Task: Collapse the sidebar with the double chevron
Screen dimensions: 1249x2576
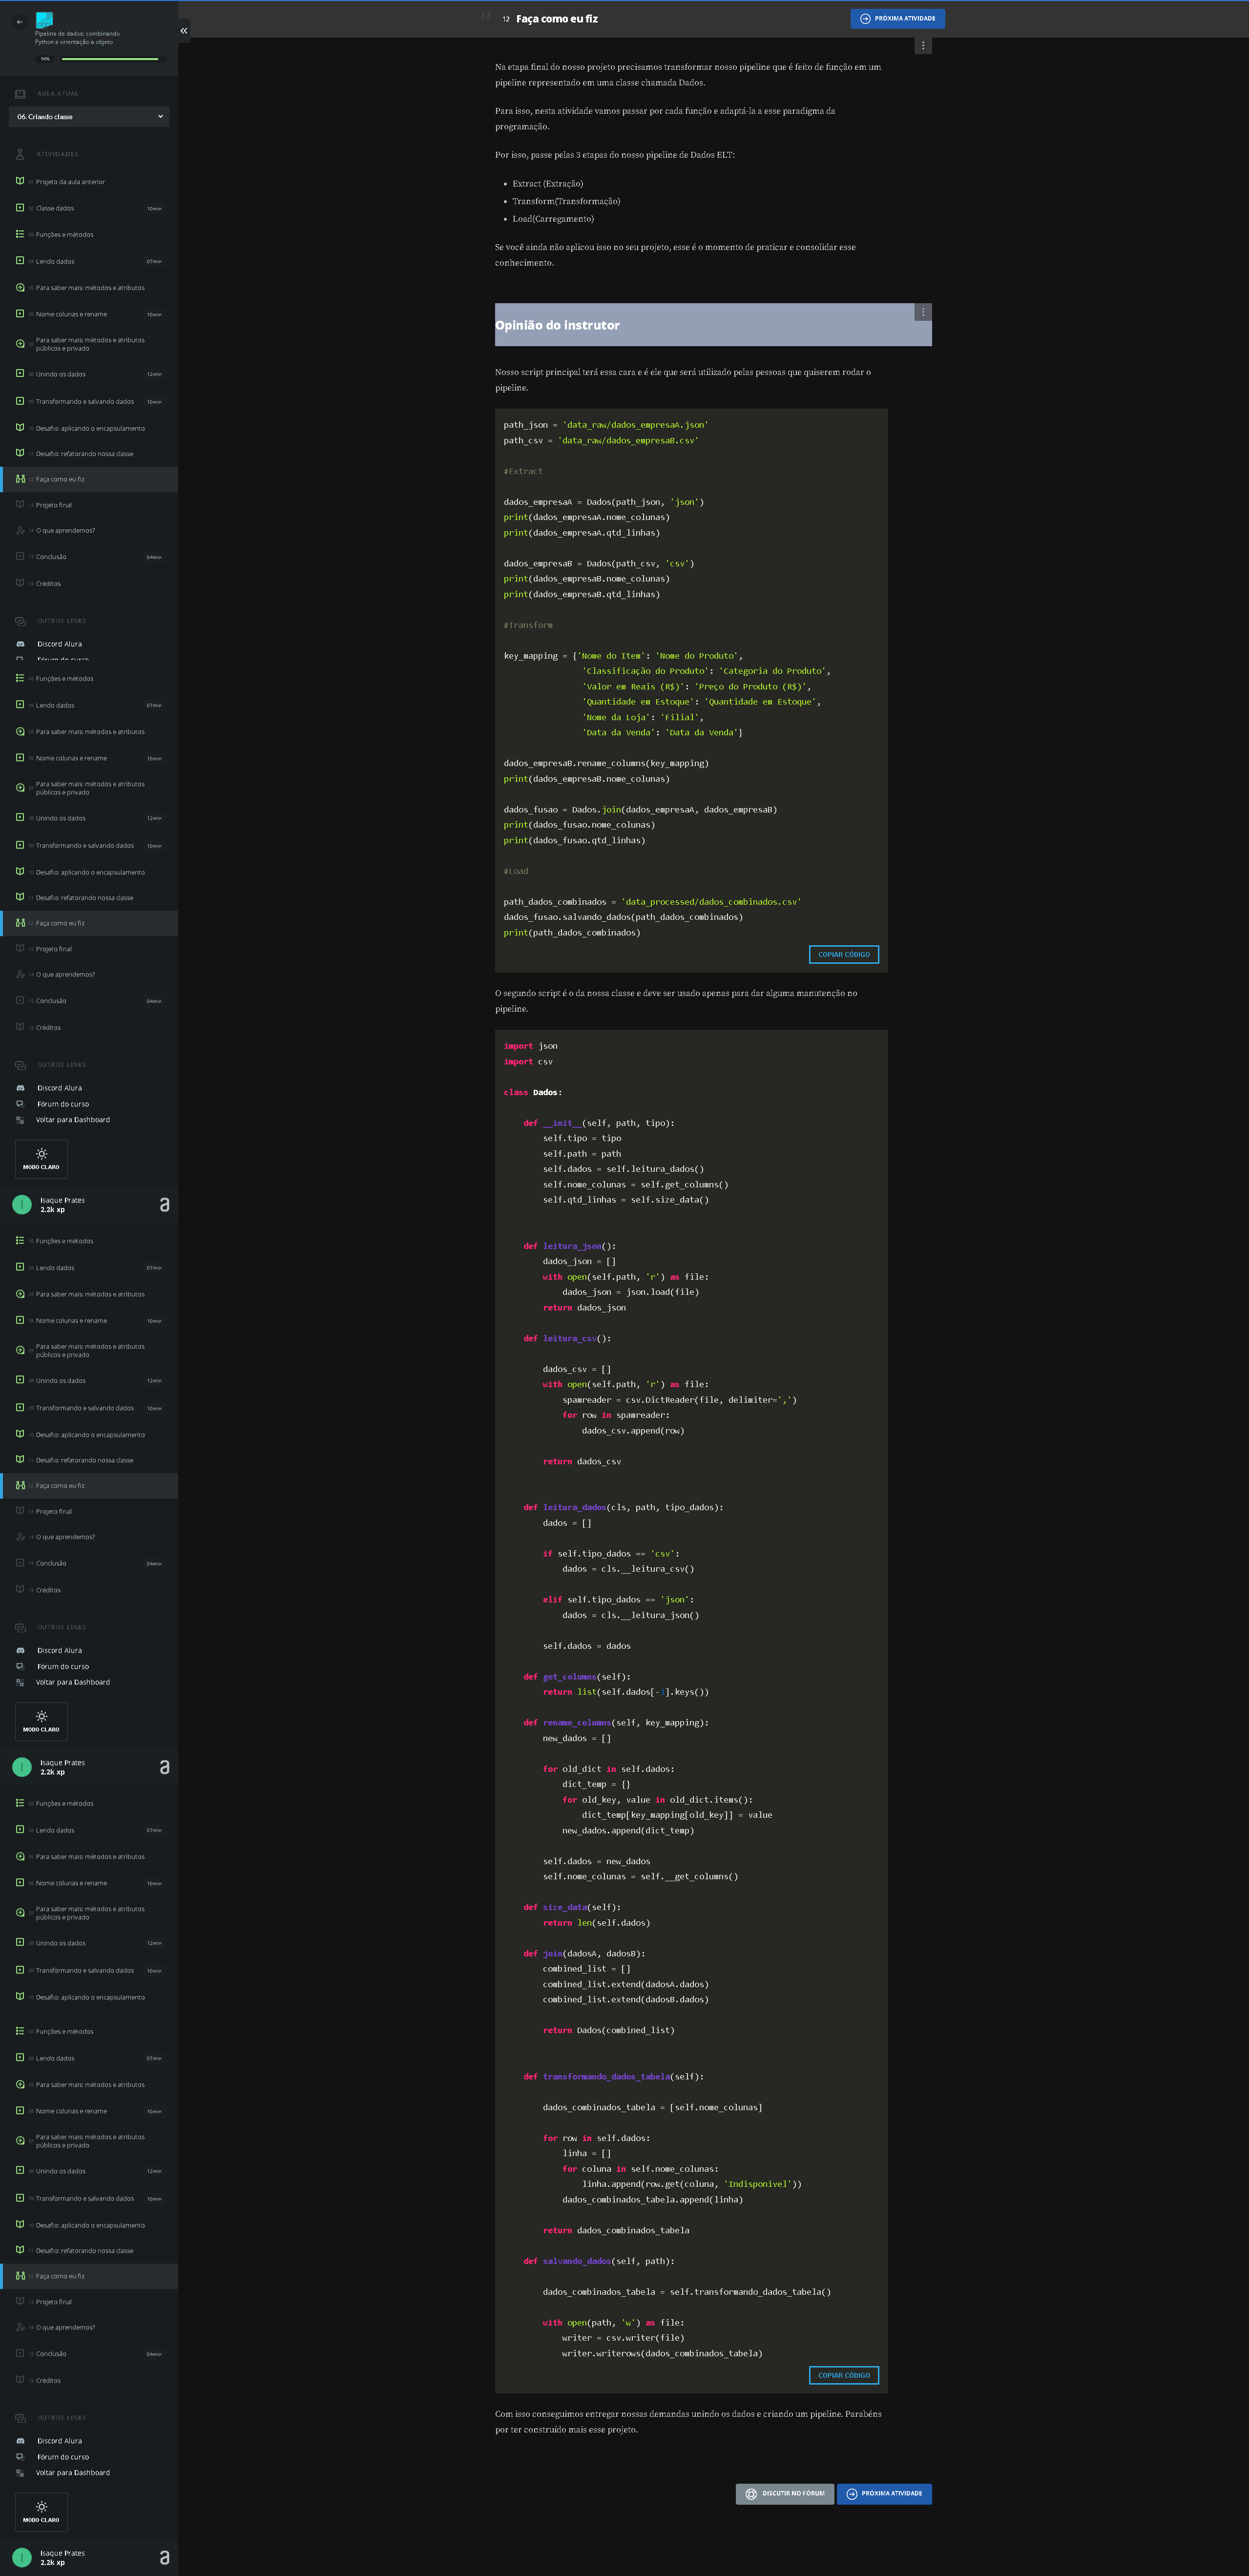Action: click(183, 31)
